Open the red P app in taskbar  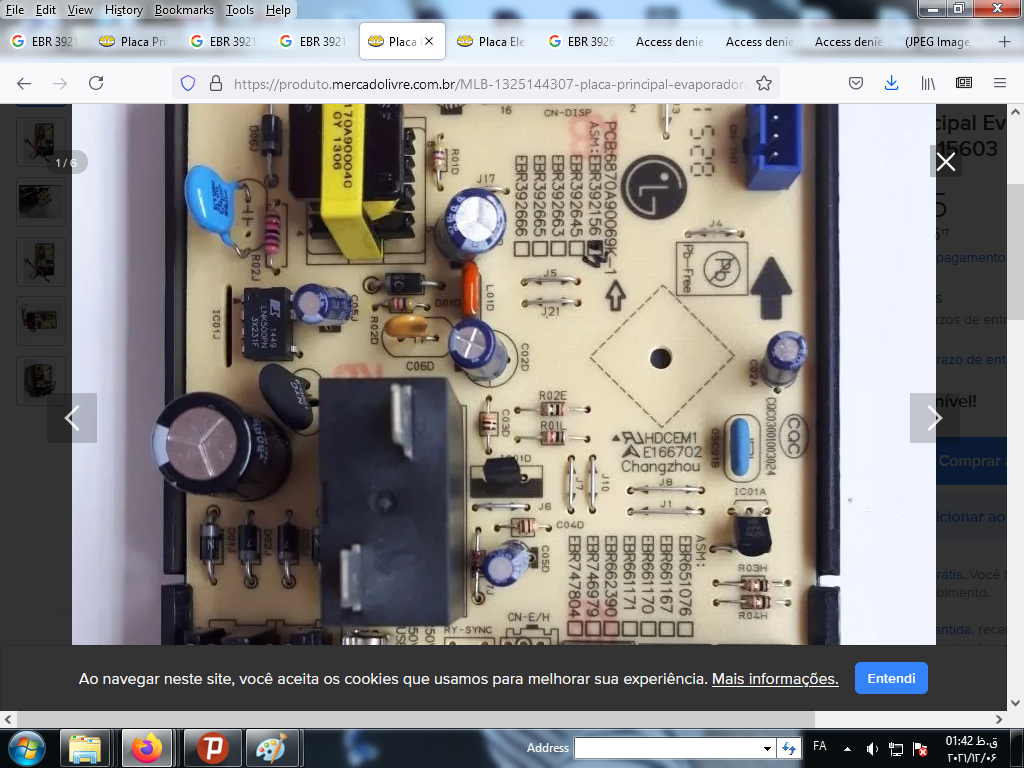click(213, 748)
